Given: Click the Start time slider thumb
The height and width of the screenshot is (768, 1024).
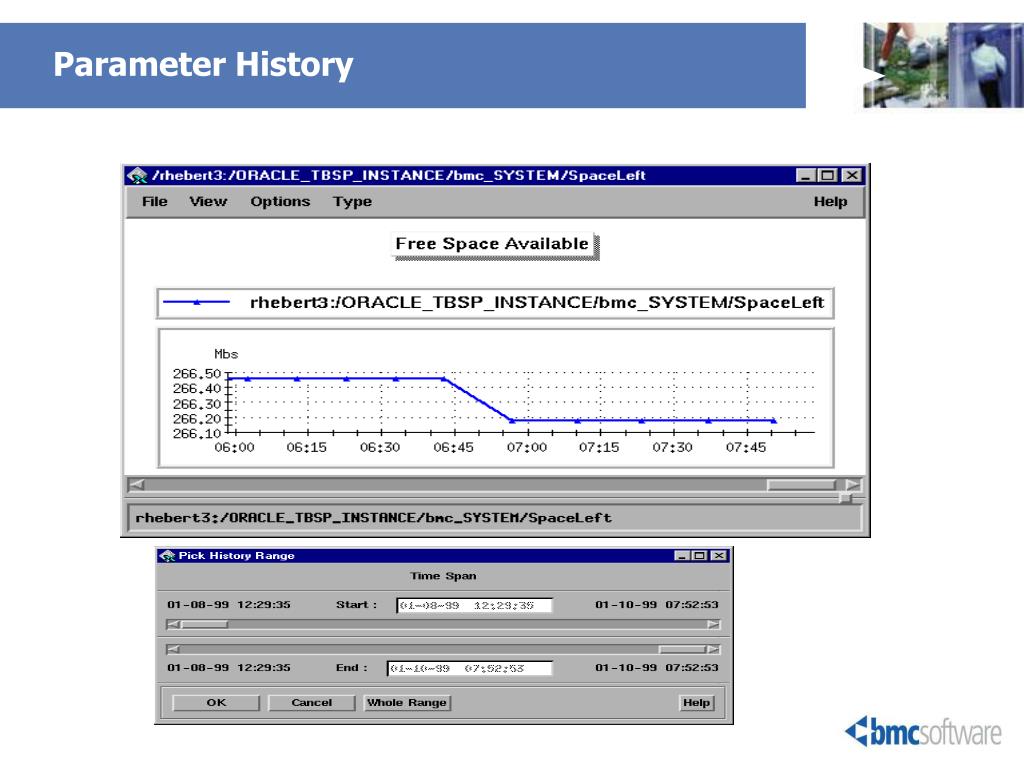Looking at the screenshot, I should [x=204, y=624].
